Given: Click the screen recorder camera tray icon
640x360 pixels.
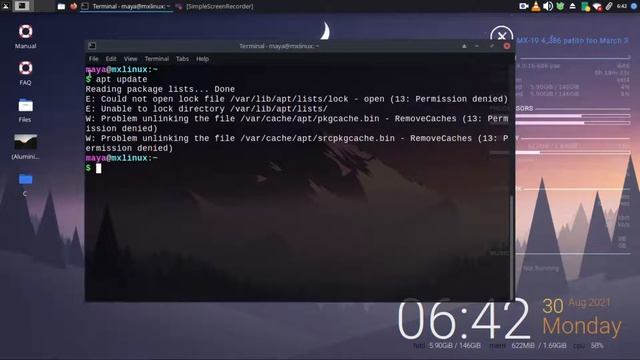Looking at the screenshot, I should [x=523, y=6].
